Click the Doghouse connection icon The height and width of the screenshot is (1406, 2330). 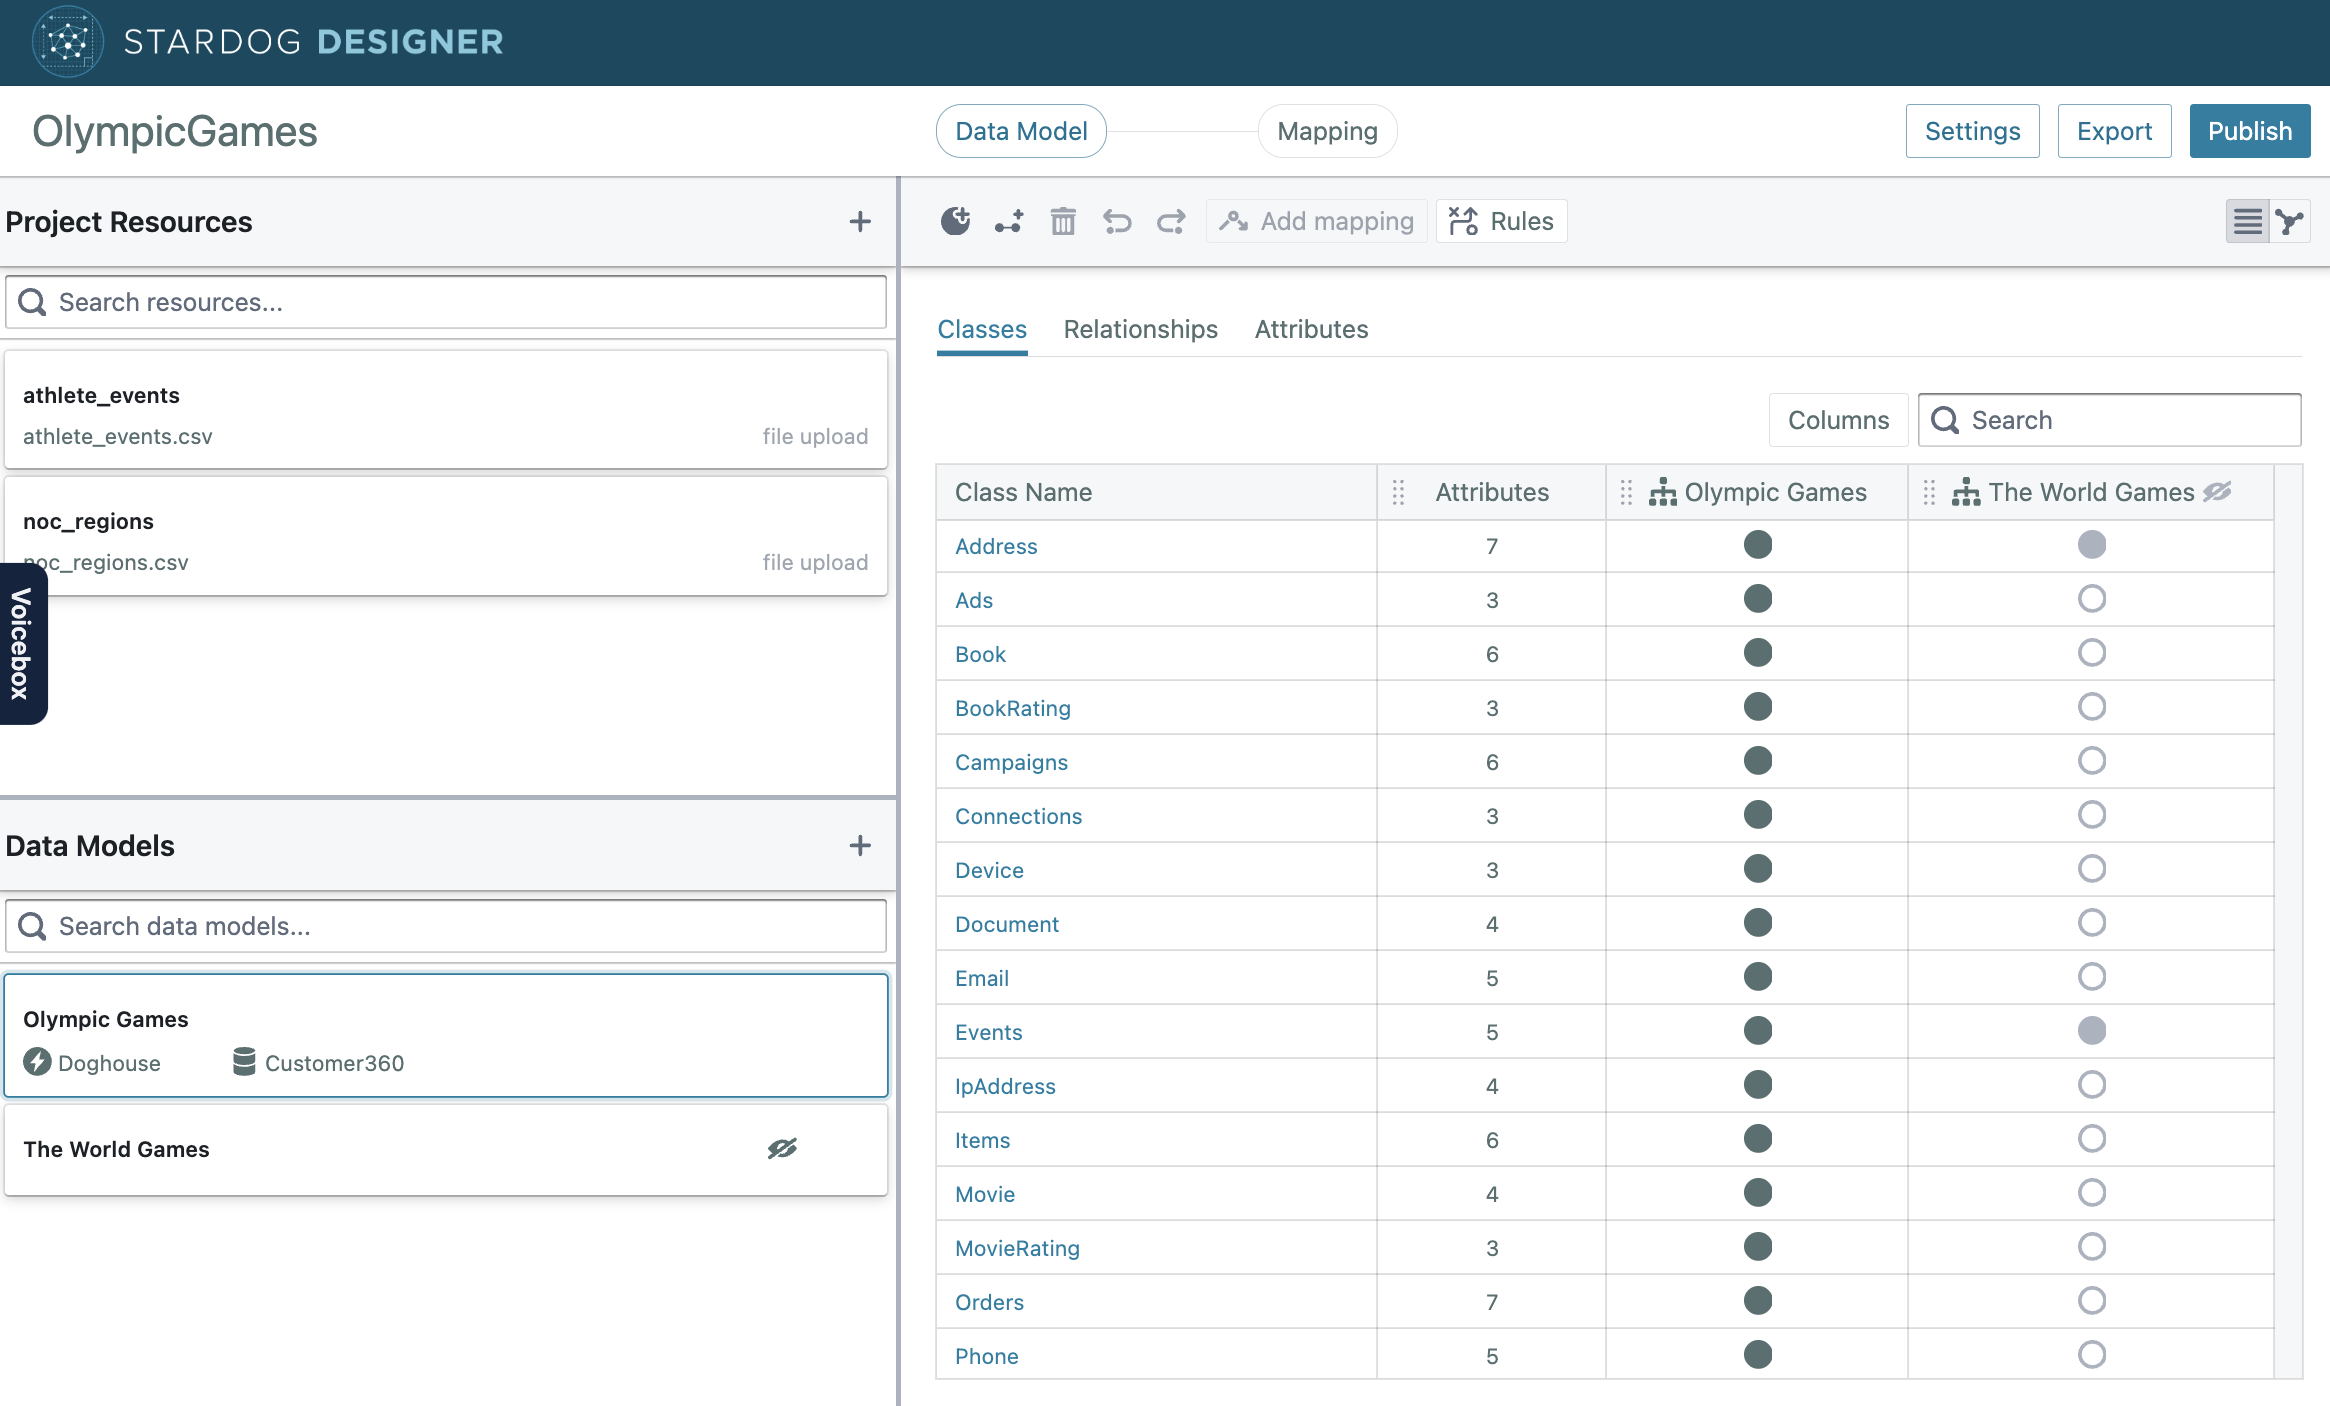tap(37, 1062)
